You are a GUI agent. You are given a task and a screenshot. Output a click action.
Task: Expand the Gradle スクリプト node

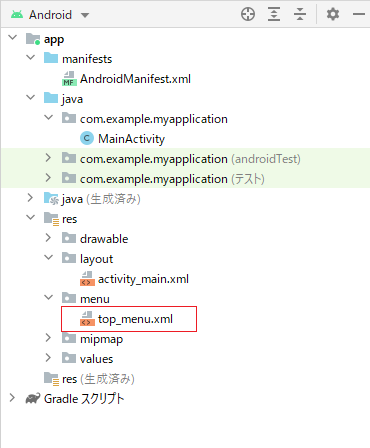12,398
